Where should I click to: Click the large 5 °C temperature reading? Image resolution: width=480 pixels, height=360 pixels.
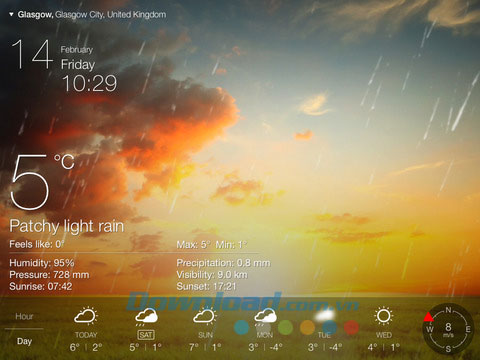pos(43,182)
